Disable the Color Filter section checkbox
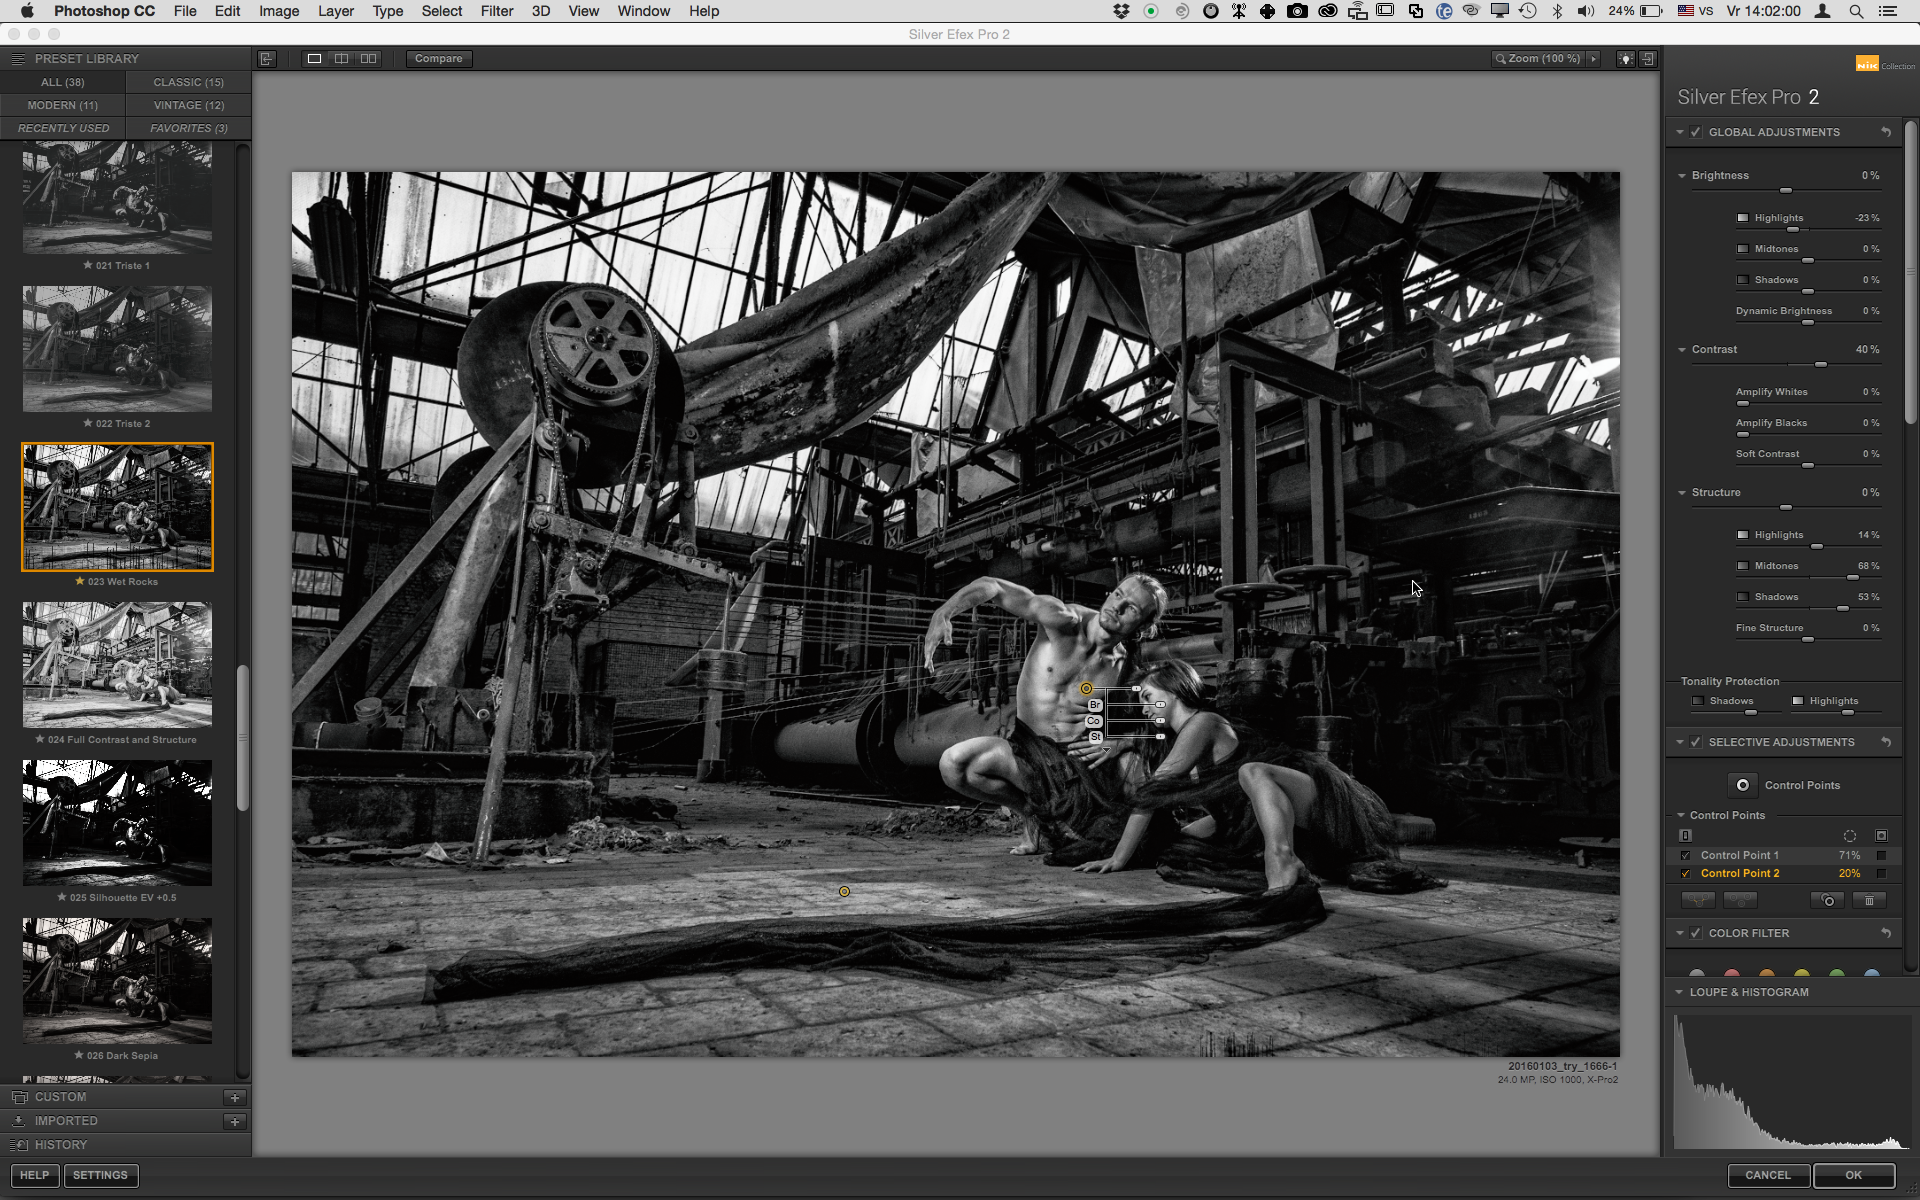The height and width of the screenshot is (1200, 1920). [x=1696, y=933]
